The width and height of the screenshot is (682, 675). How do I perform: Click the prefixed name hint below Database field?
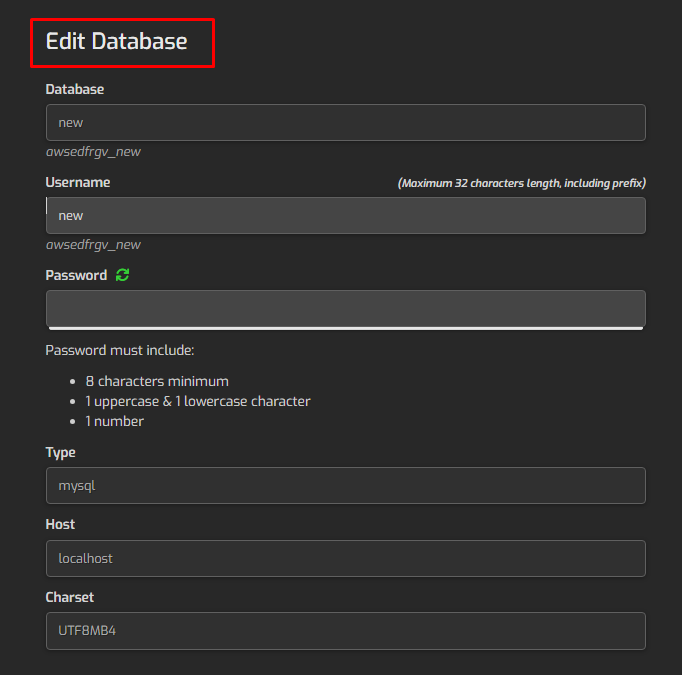pos(93,152)
